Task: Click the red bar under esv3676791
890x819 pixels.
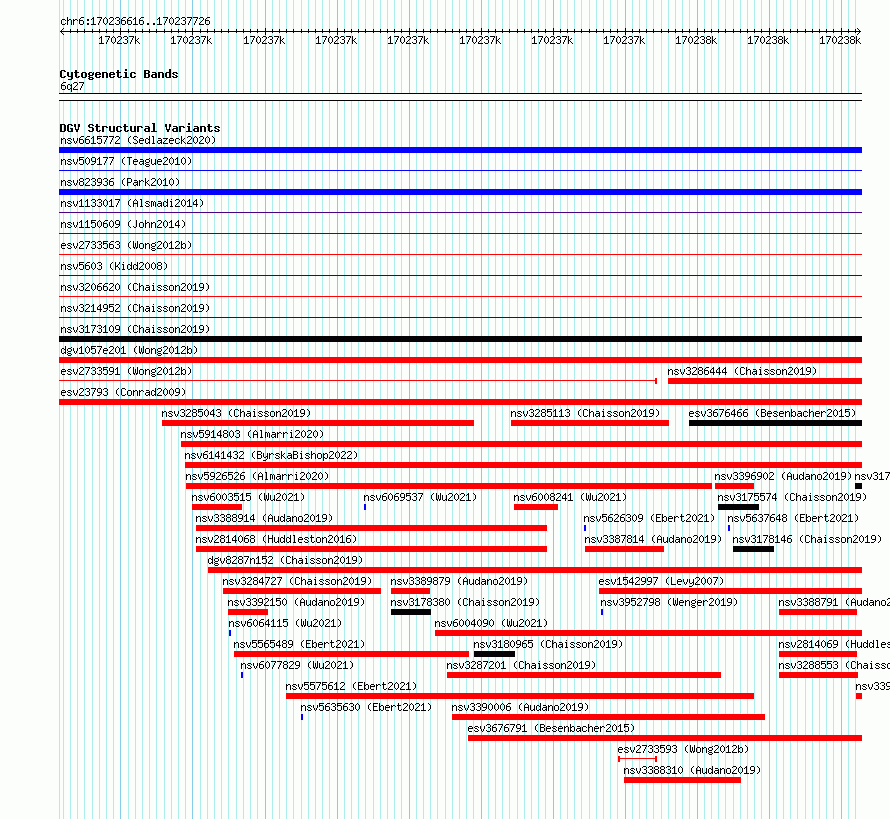Action: point(665,738)
